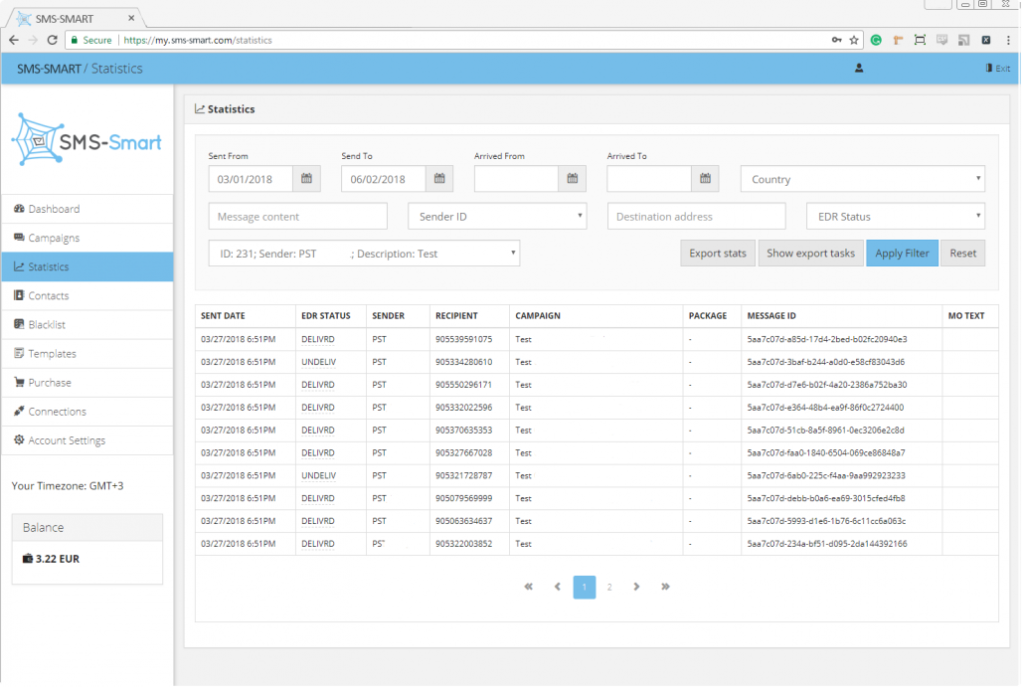Image resolution: width=1024 pixels, height=692 pixels.
Task: Click UNDELIV status for recipient 905321728787
Action: 319,476
